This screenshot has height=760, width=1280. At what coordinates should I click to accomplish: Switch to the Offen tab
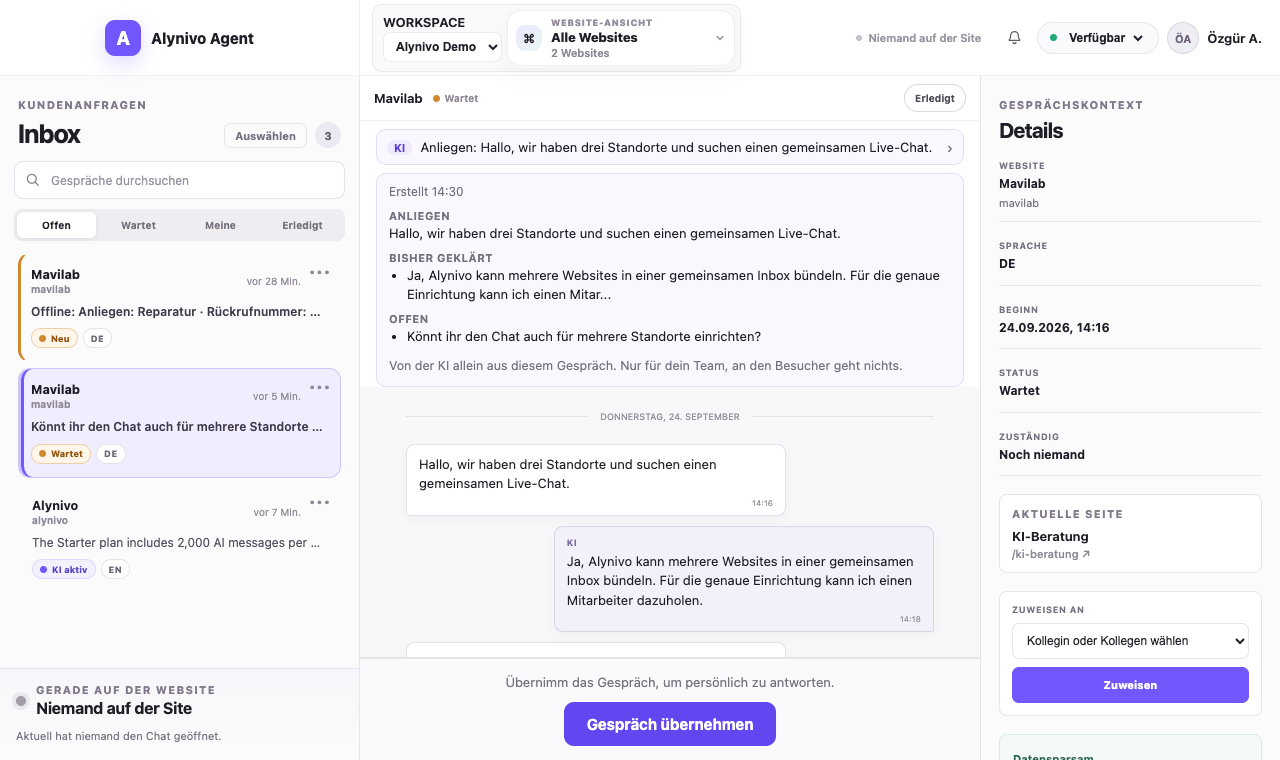coord(56,225)
